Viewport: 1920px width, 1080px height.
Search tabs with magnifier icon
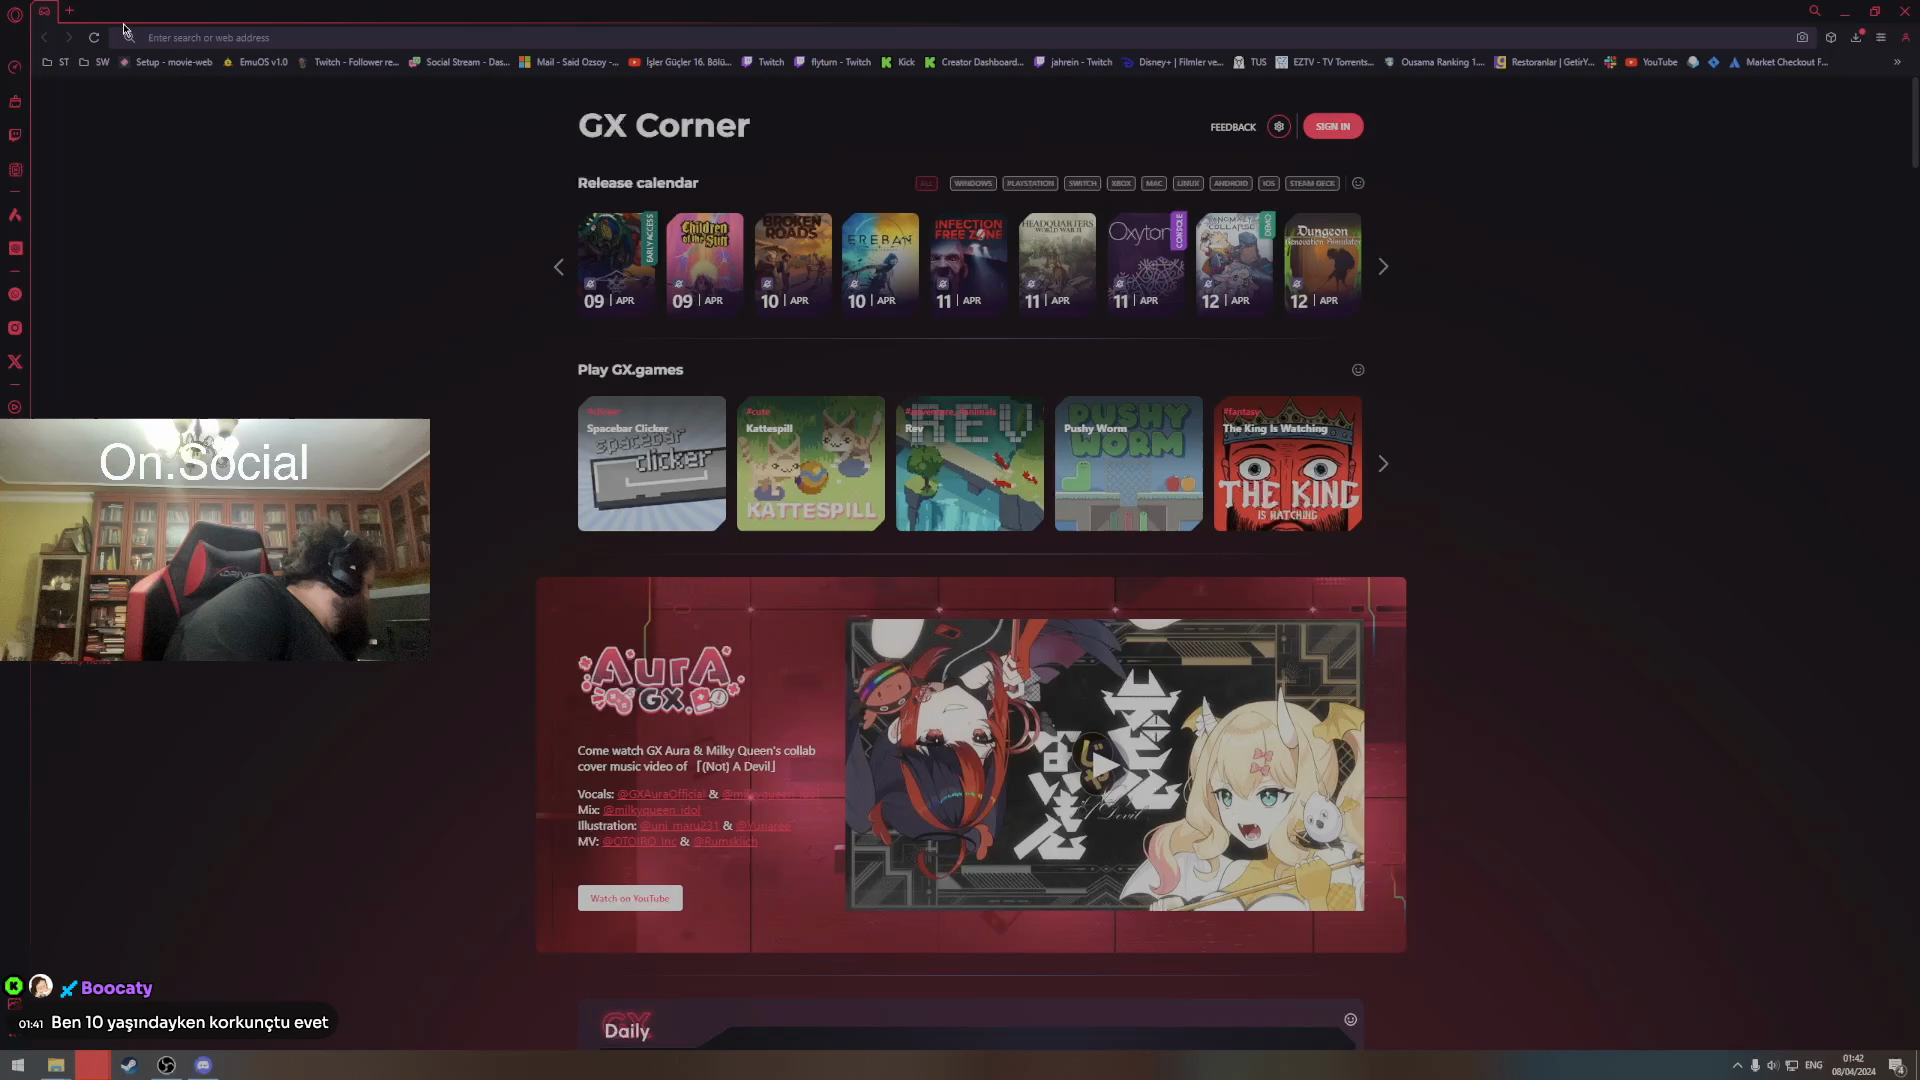pos(1814,11)
